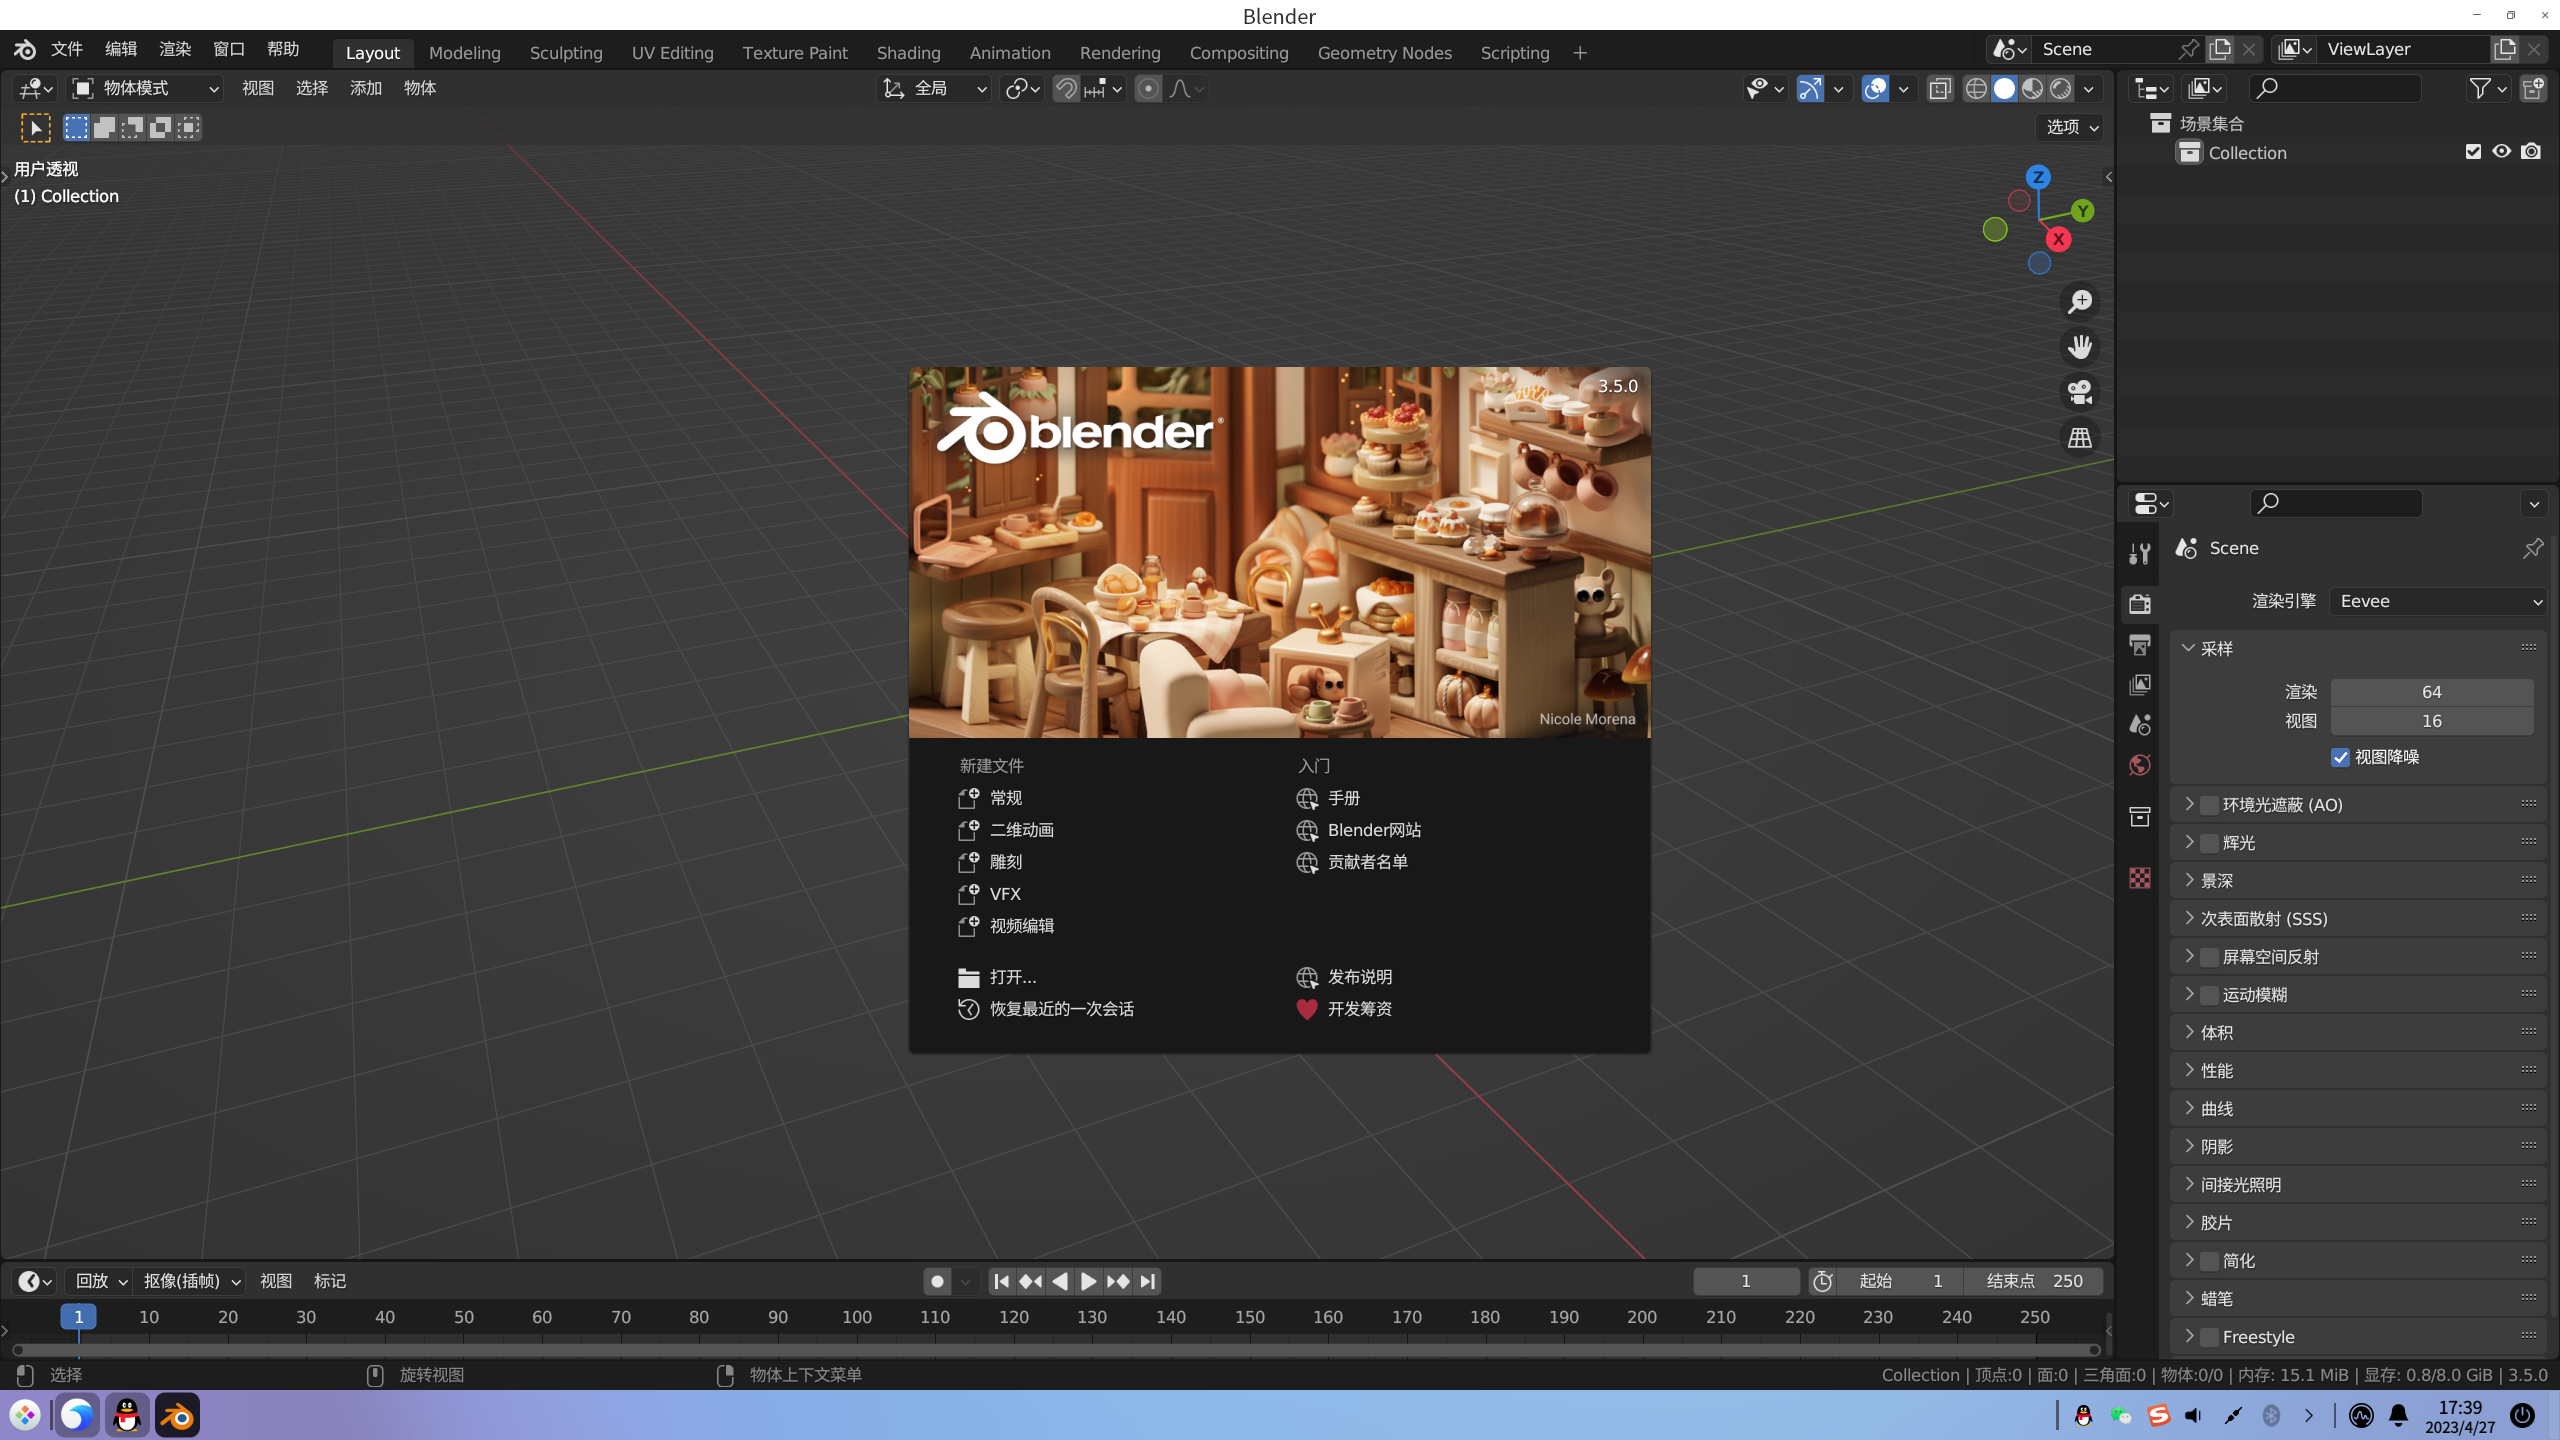Create new 二维动画 file from splash
Screen dimensions: 2560x1440
coord(1021,830)
